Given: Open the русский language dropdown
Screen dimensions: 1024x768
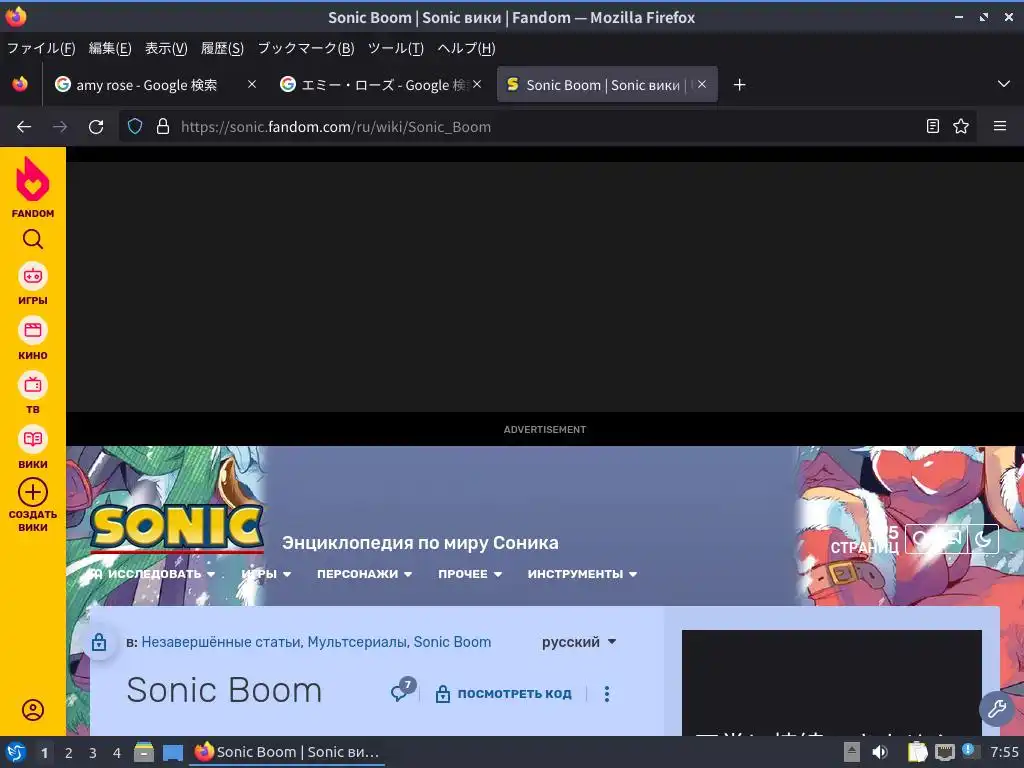Looking at the screenshot, I should 579,642.
